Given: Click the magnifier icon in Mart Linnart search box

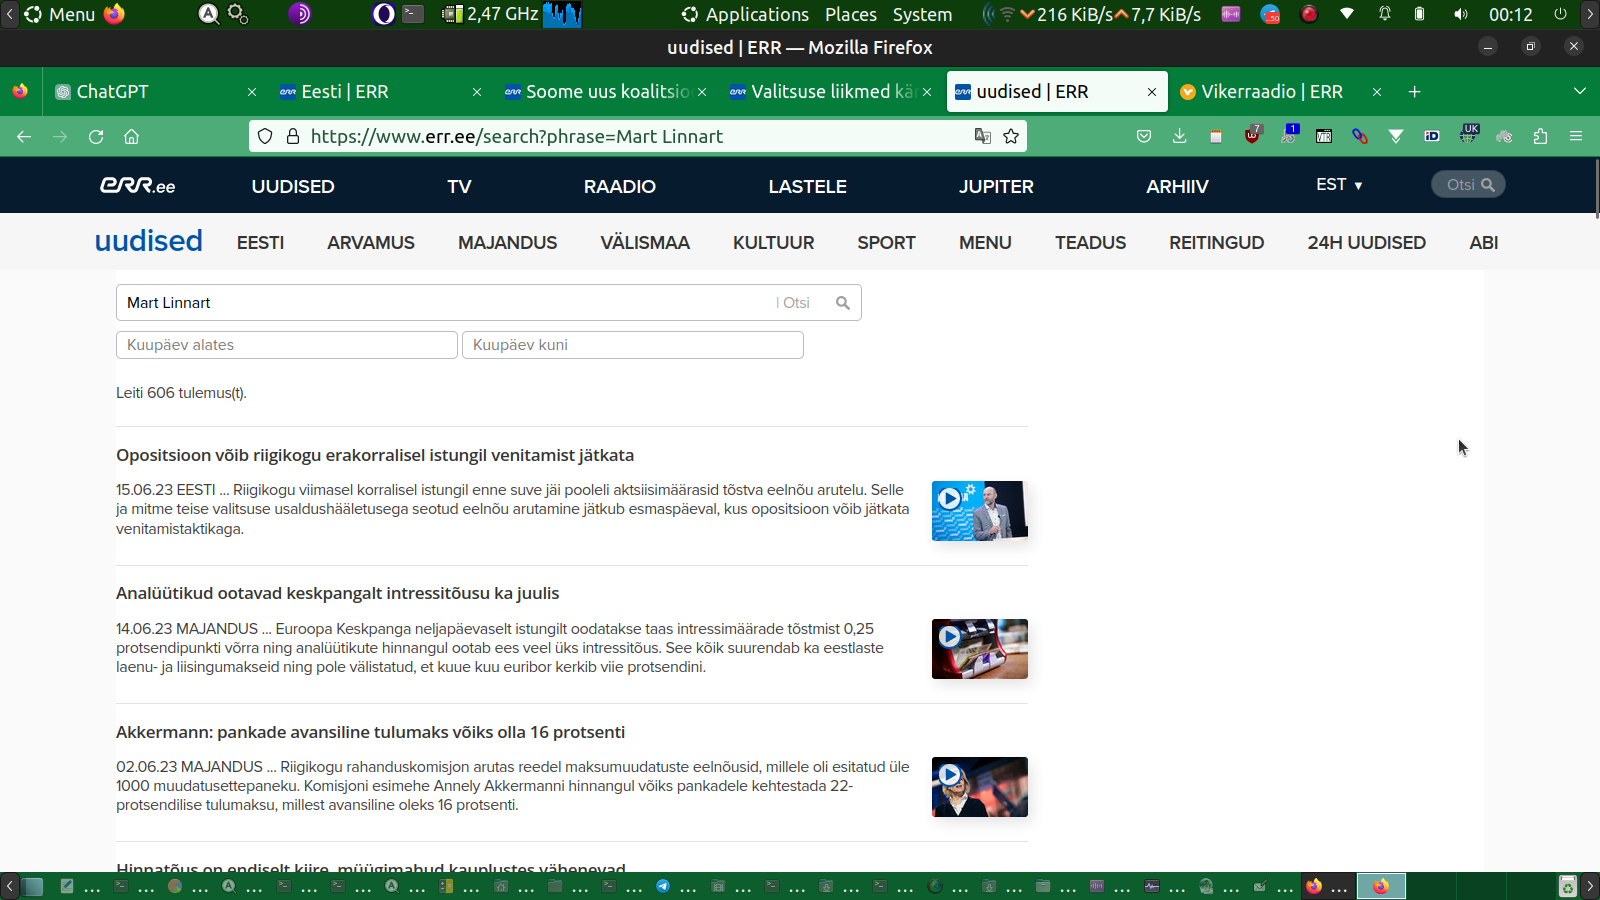Looking at the screenshot, I should pyautogui.click(x=843, y=303).
